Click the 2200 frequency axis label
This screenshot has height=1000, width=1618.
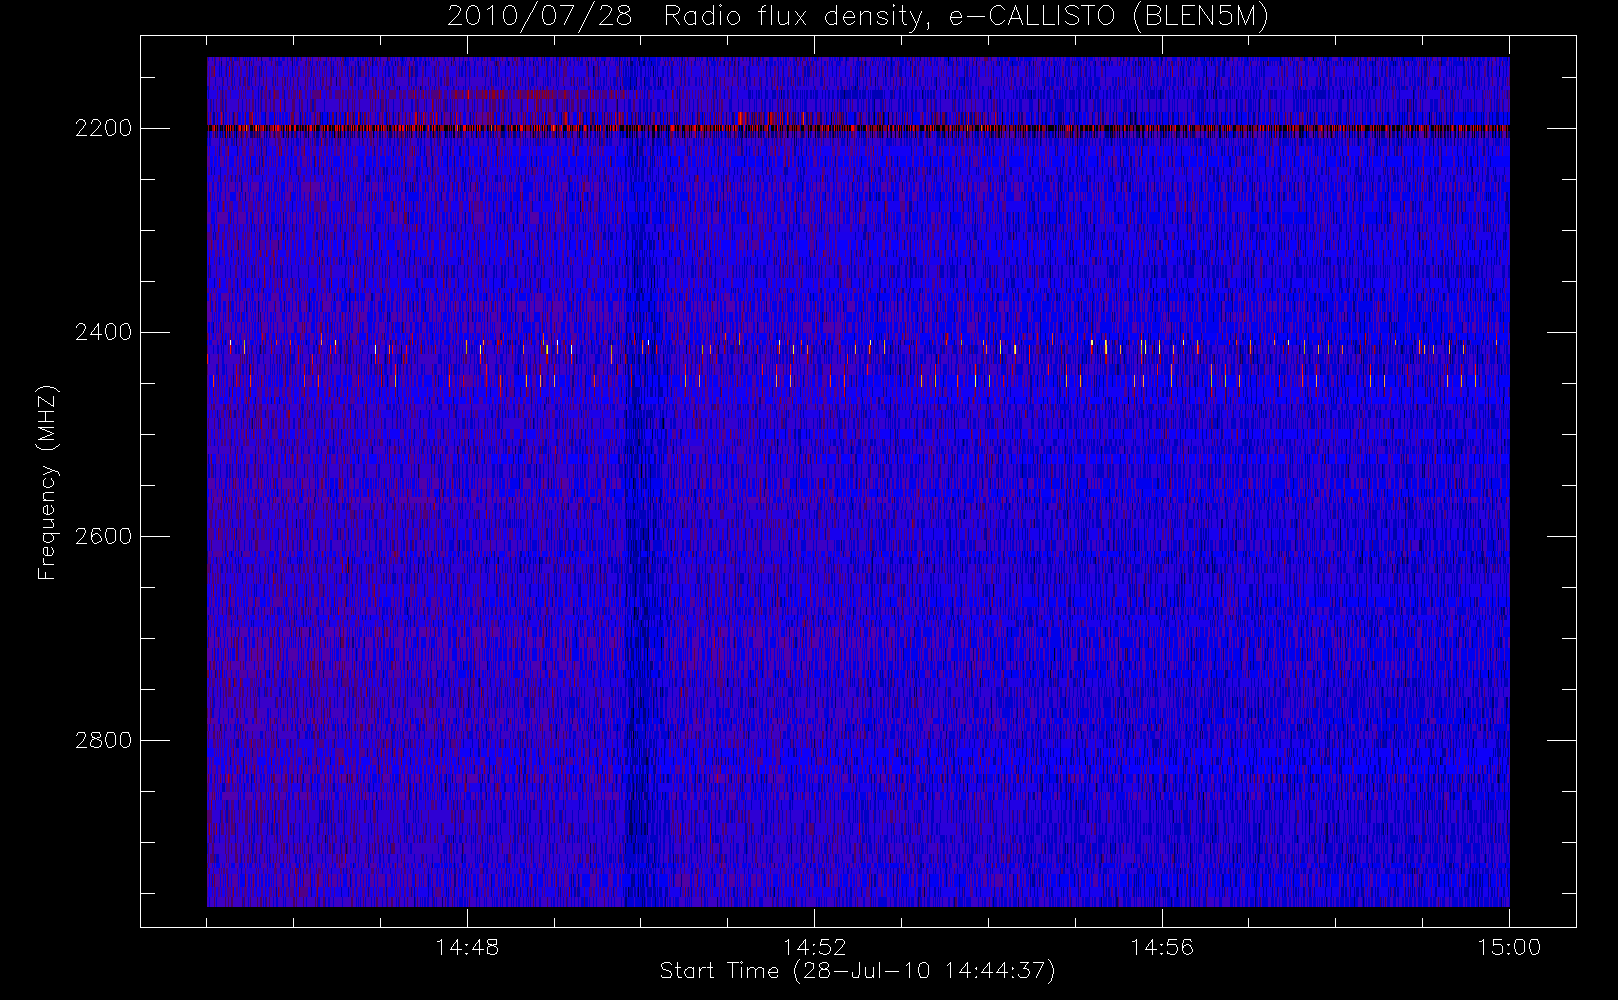104,128
